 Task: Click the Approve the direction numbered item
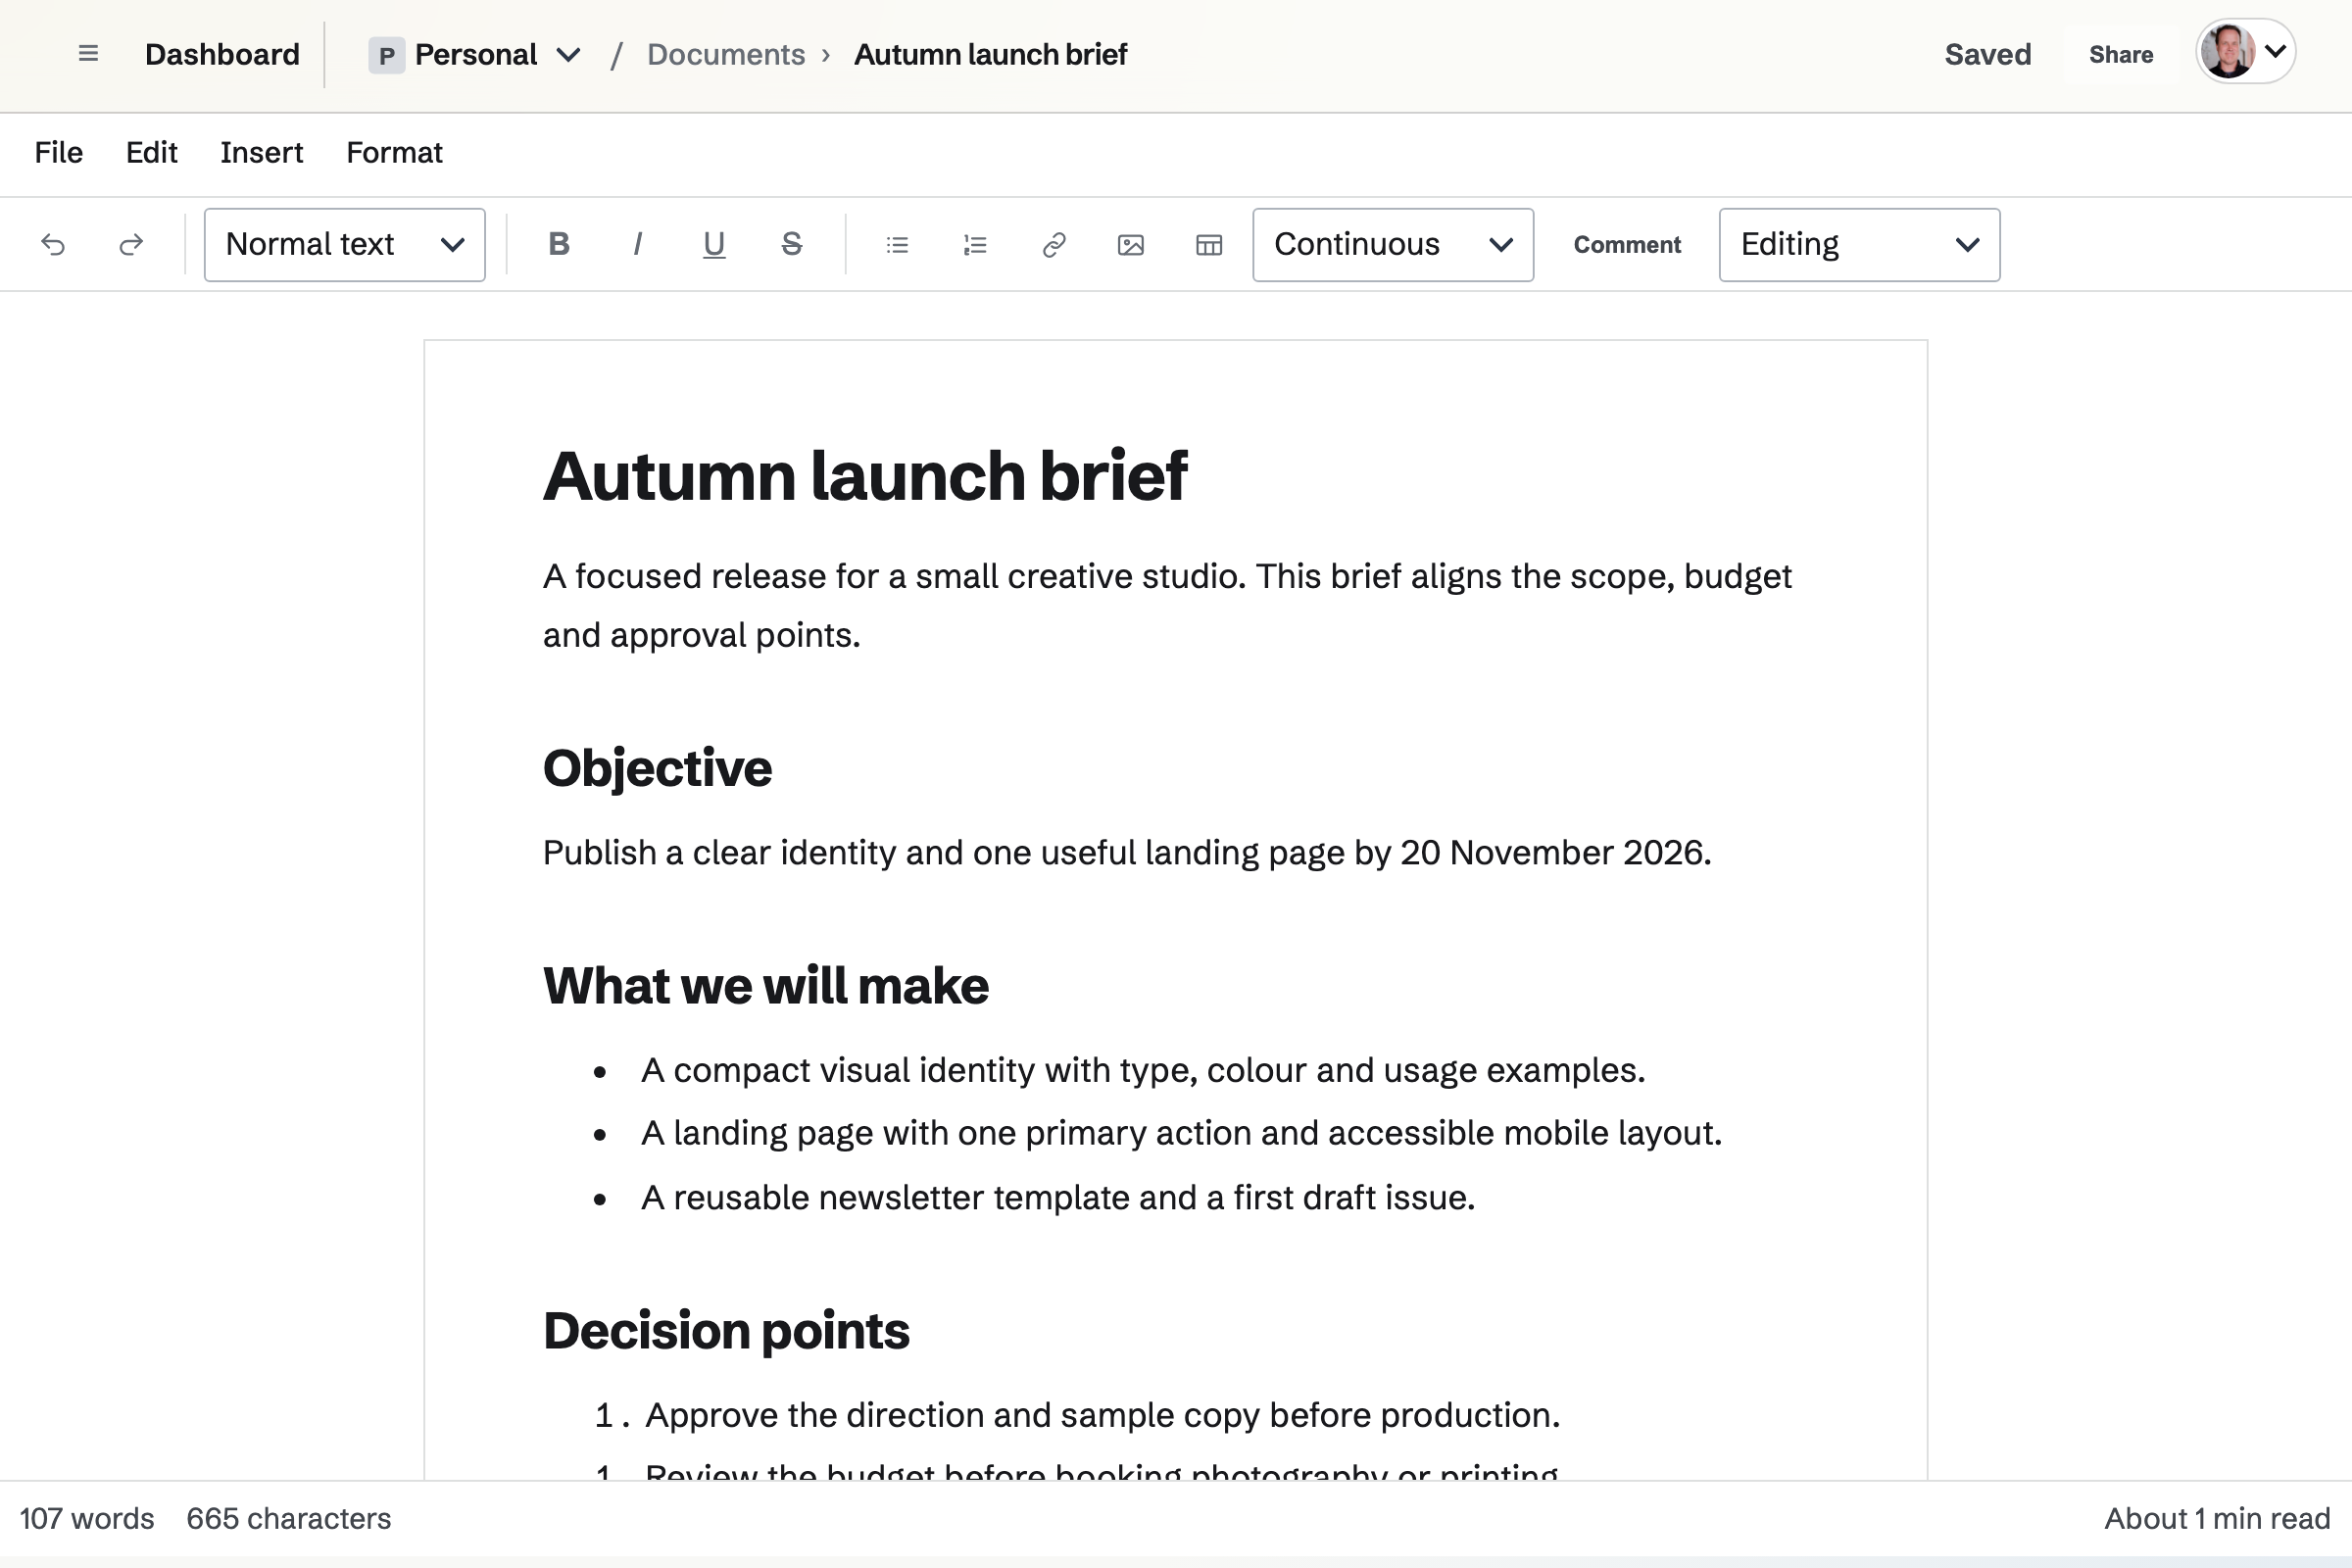(x=1102, y=1415)
